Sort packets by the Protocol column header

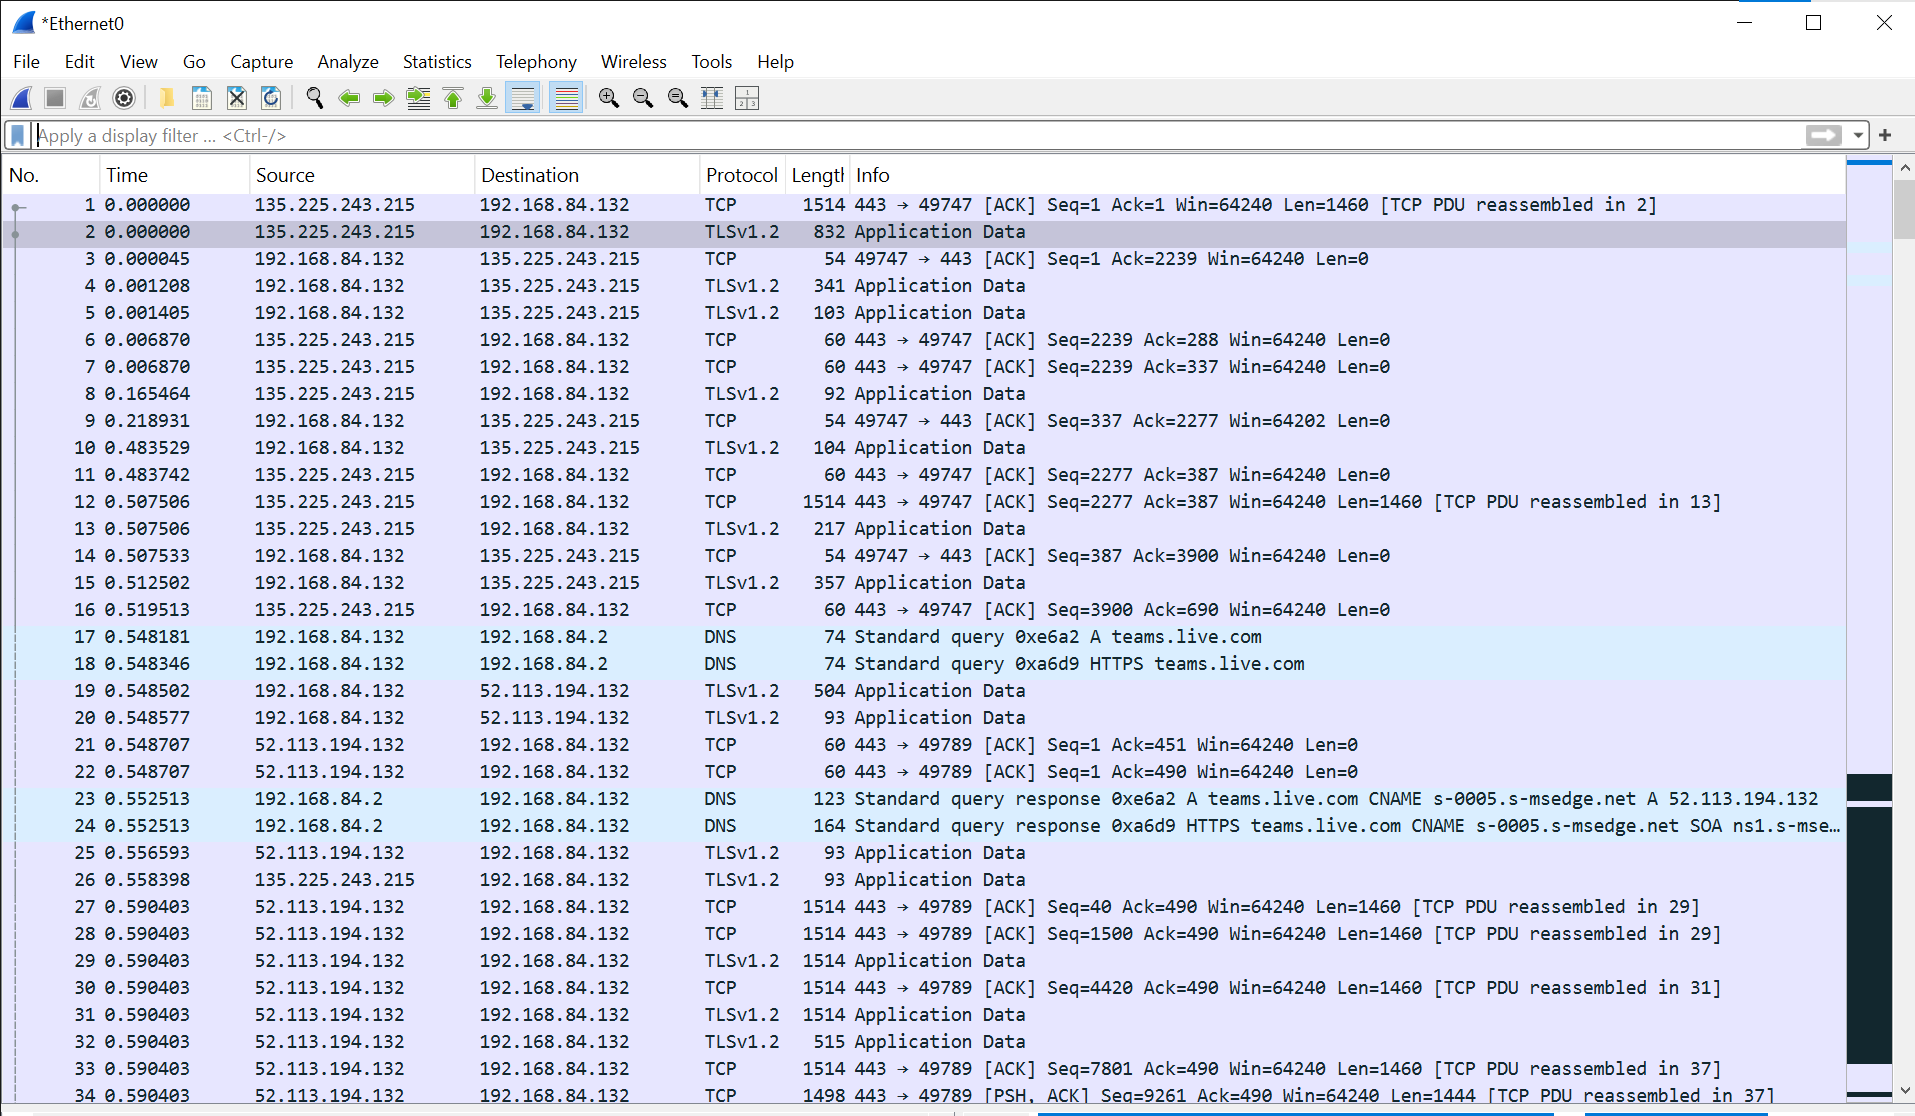pos(741,175)
